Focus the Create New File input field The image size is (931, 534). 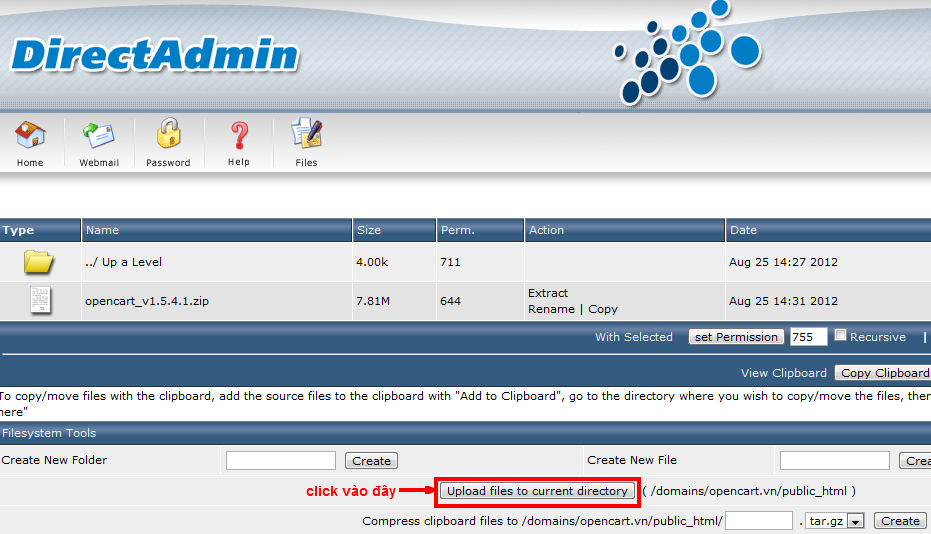pos(834,460)
